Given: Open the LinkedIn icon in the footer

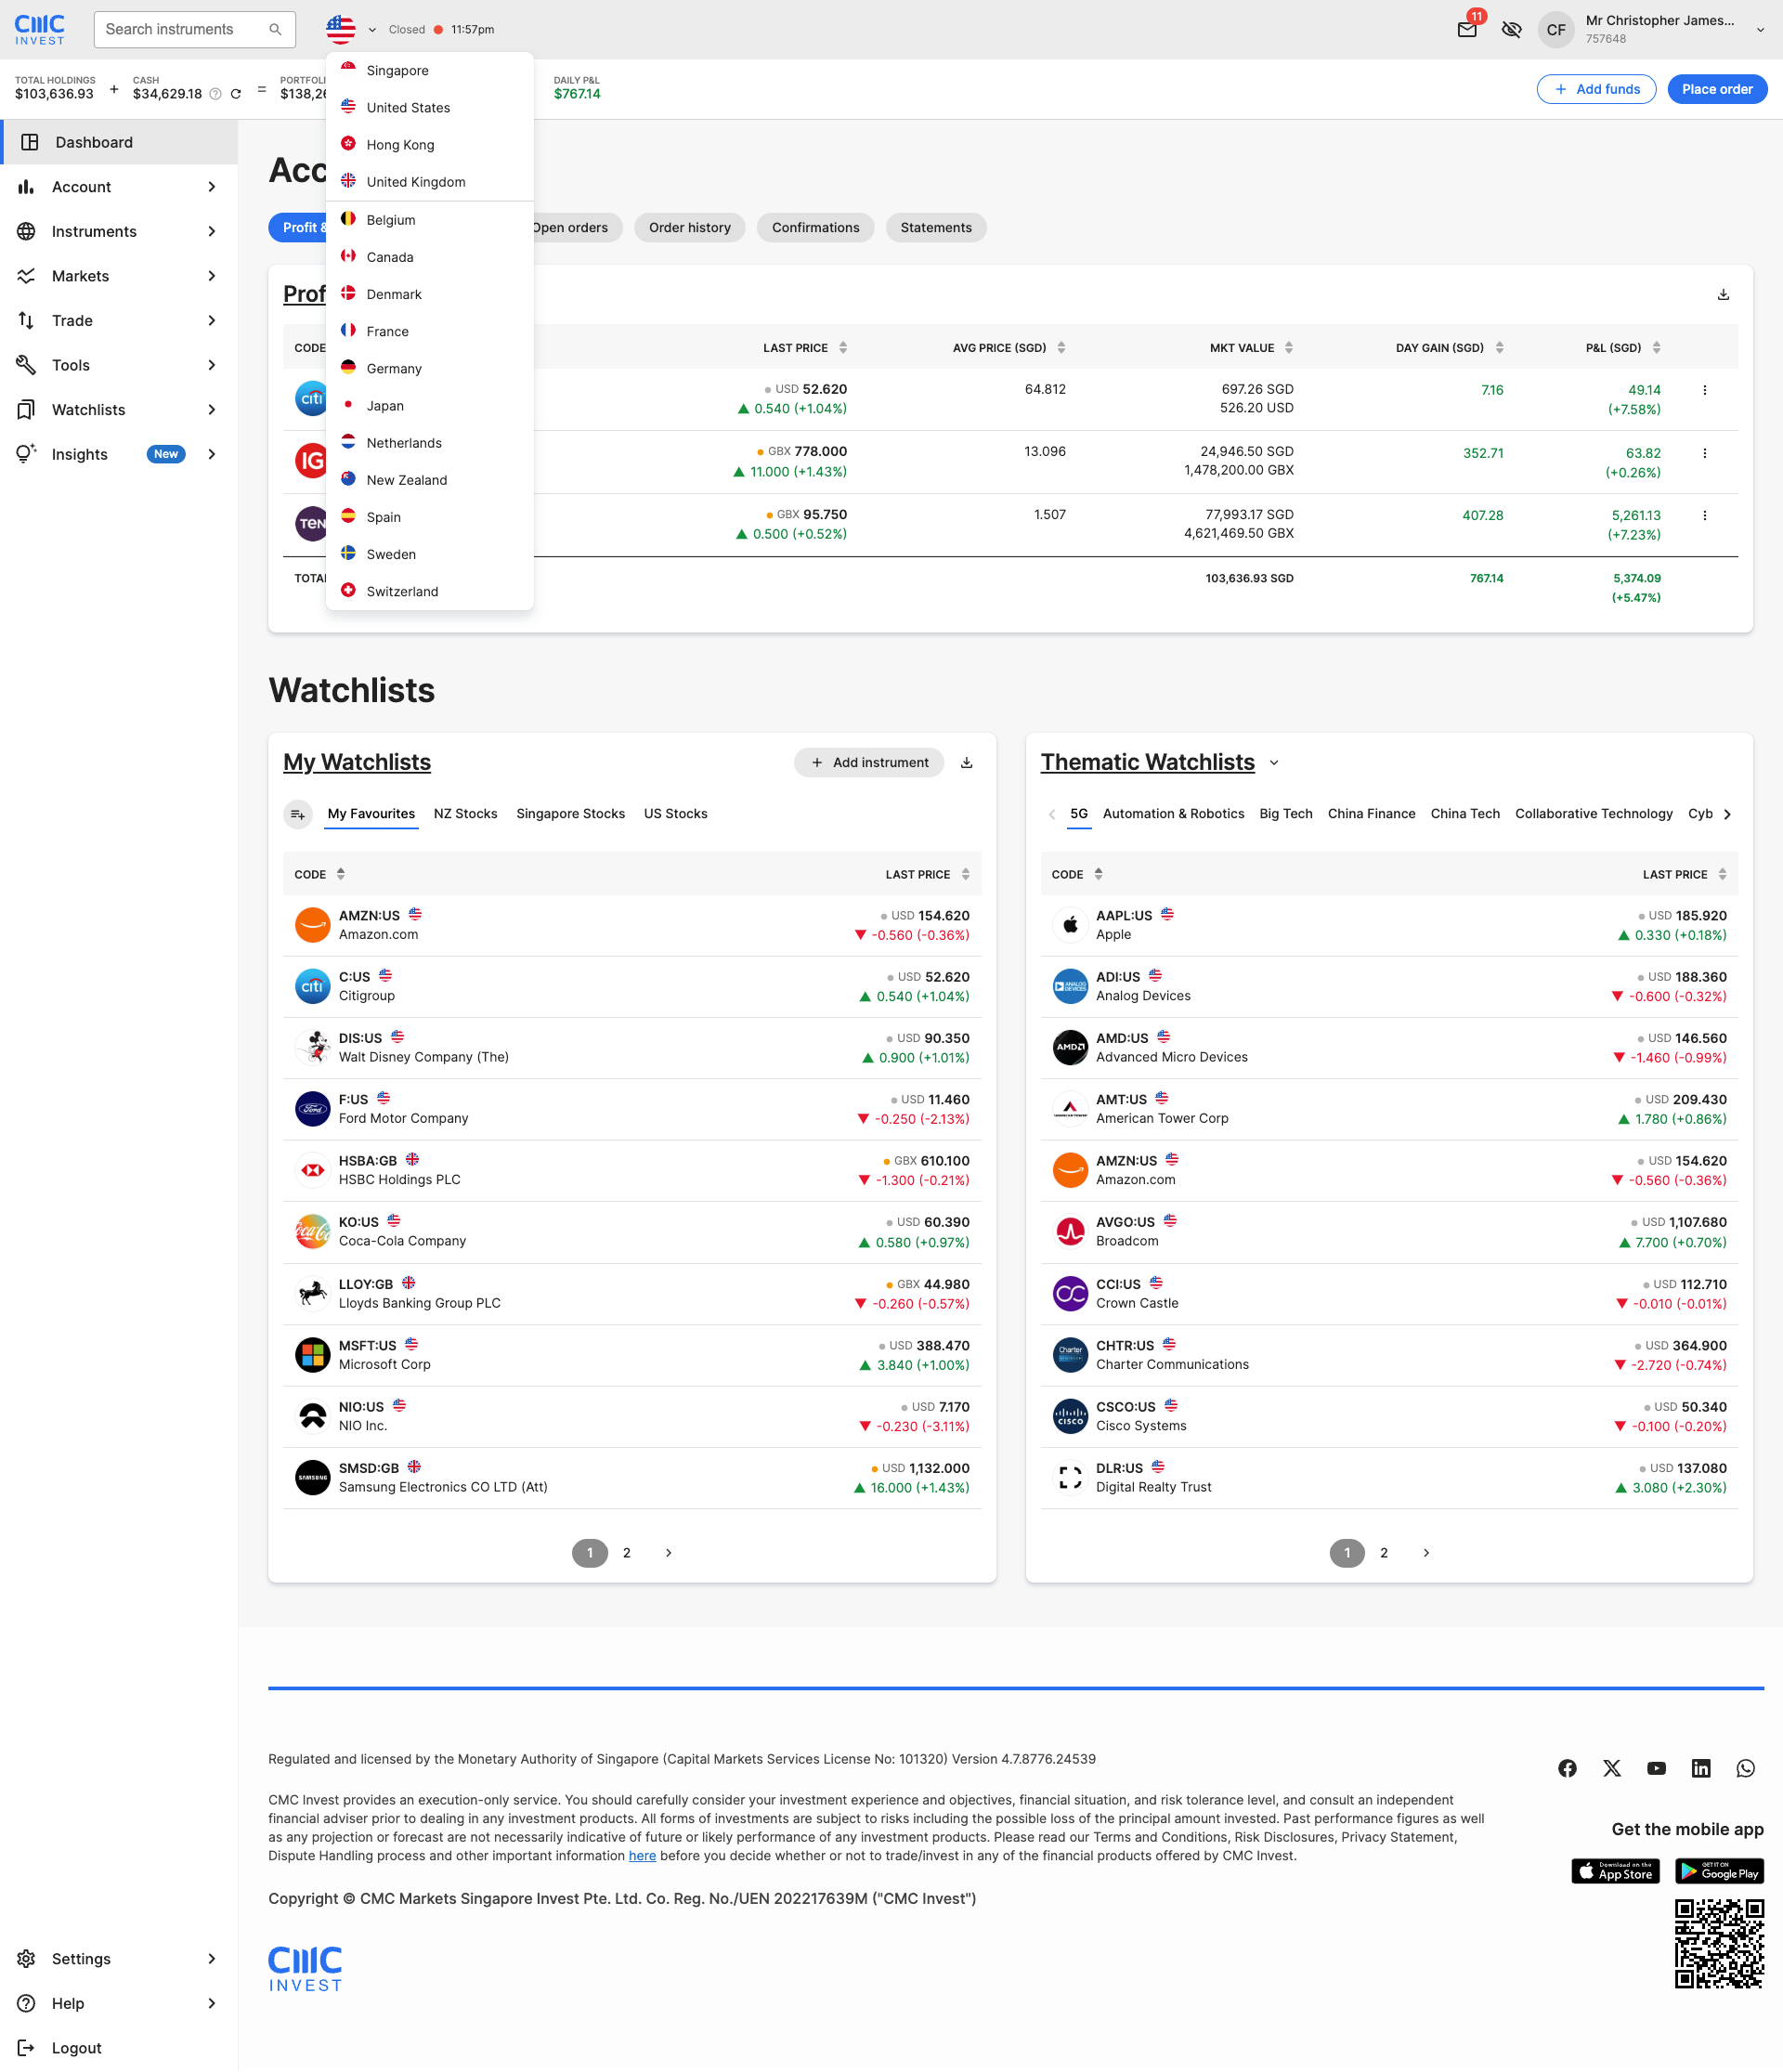Looking at the screenshot, I should pos(1701,1768).
